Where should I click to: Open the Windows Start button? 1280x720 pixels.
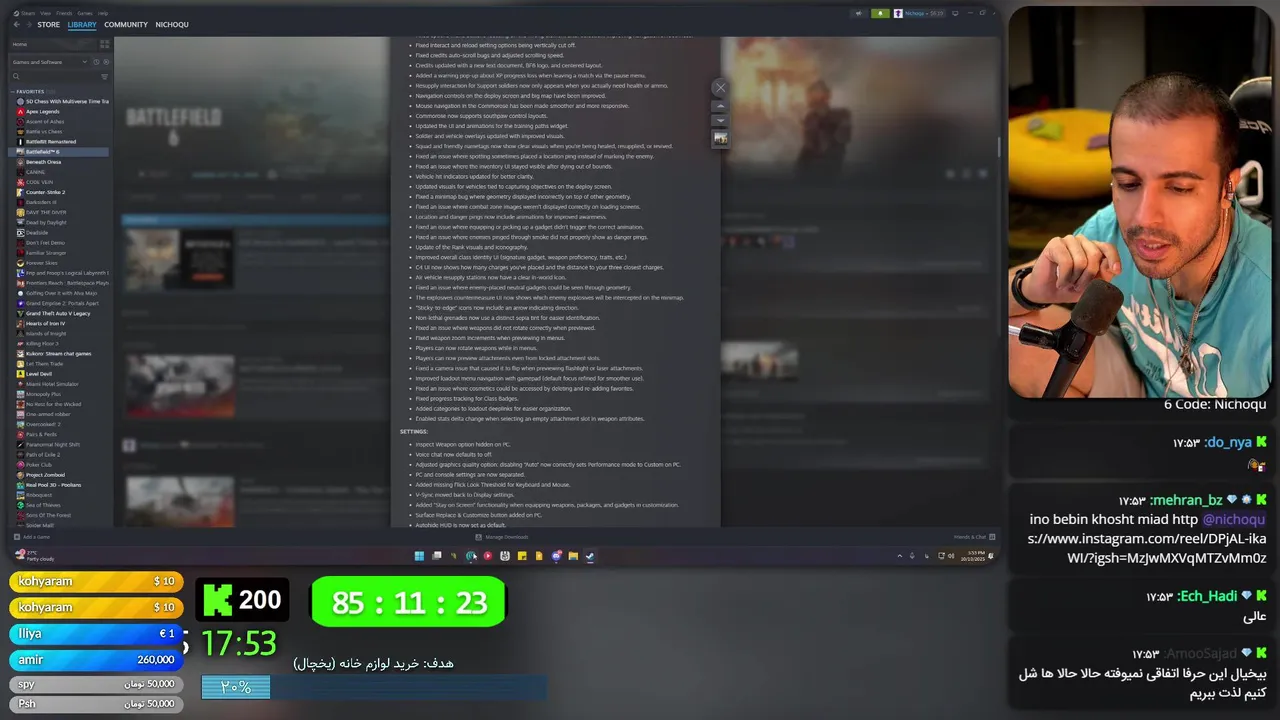419,556
